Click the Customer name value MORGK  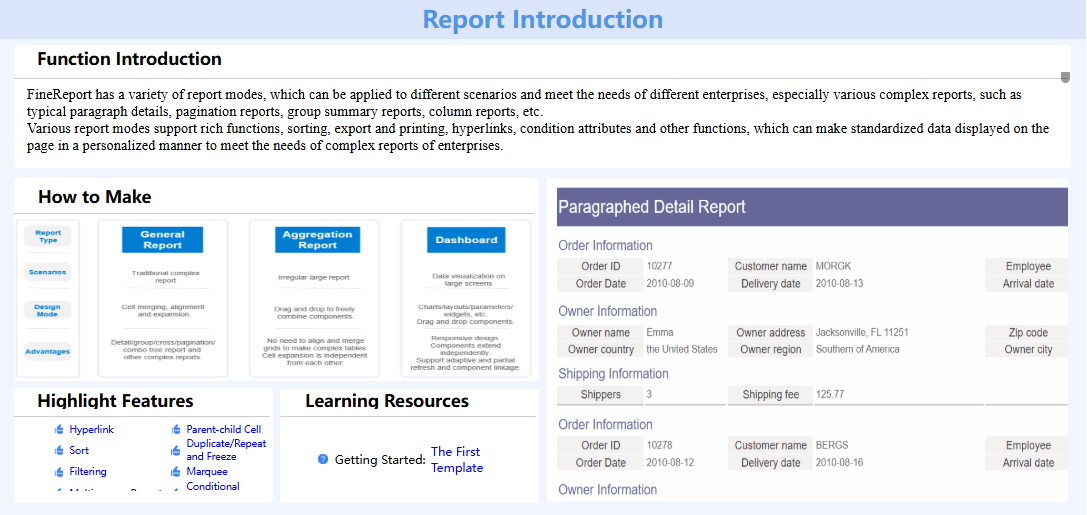833,267
